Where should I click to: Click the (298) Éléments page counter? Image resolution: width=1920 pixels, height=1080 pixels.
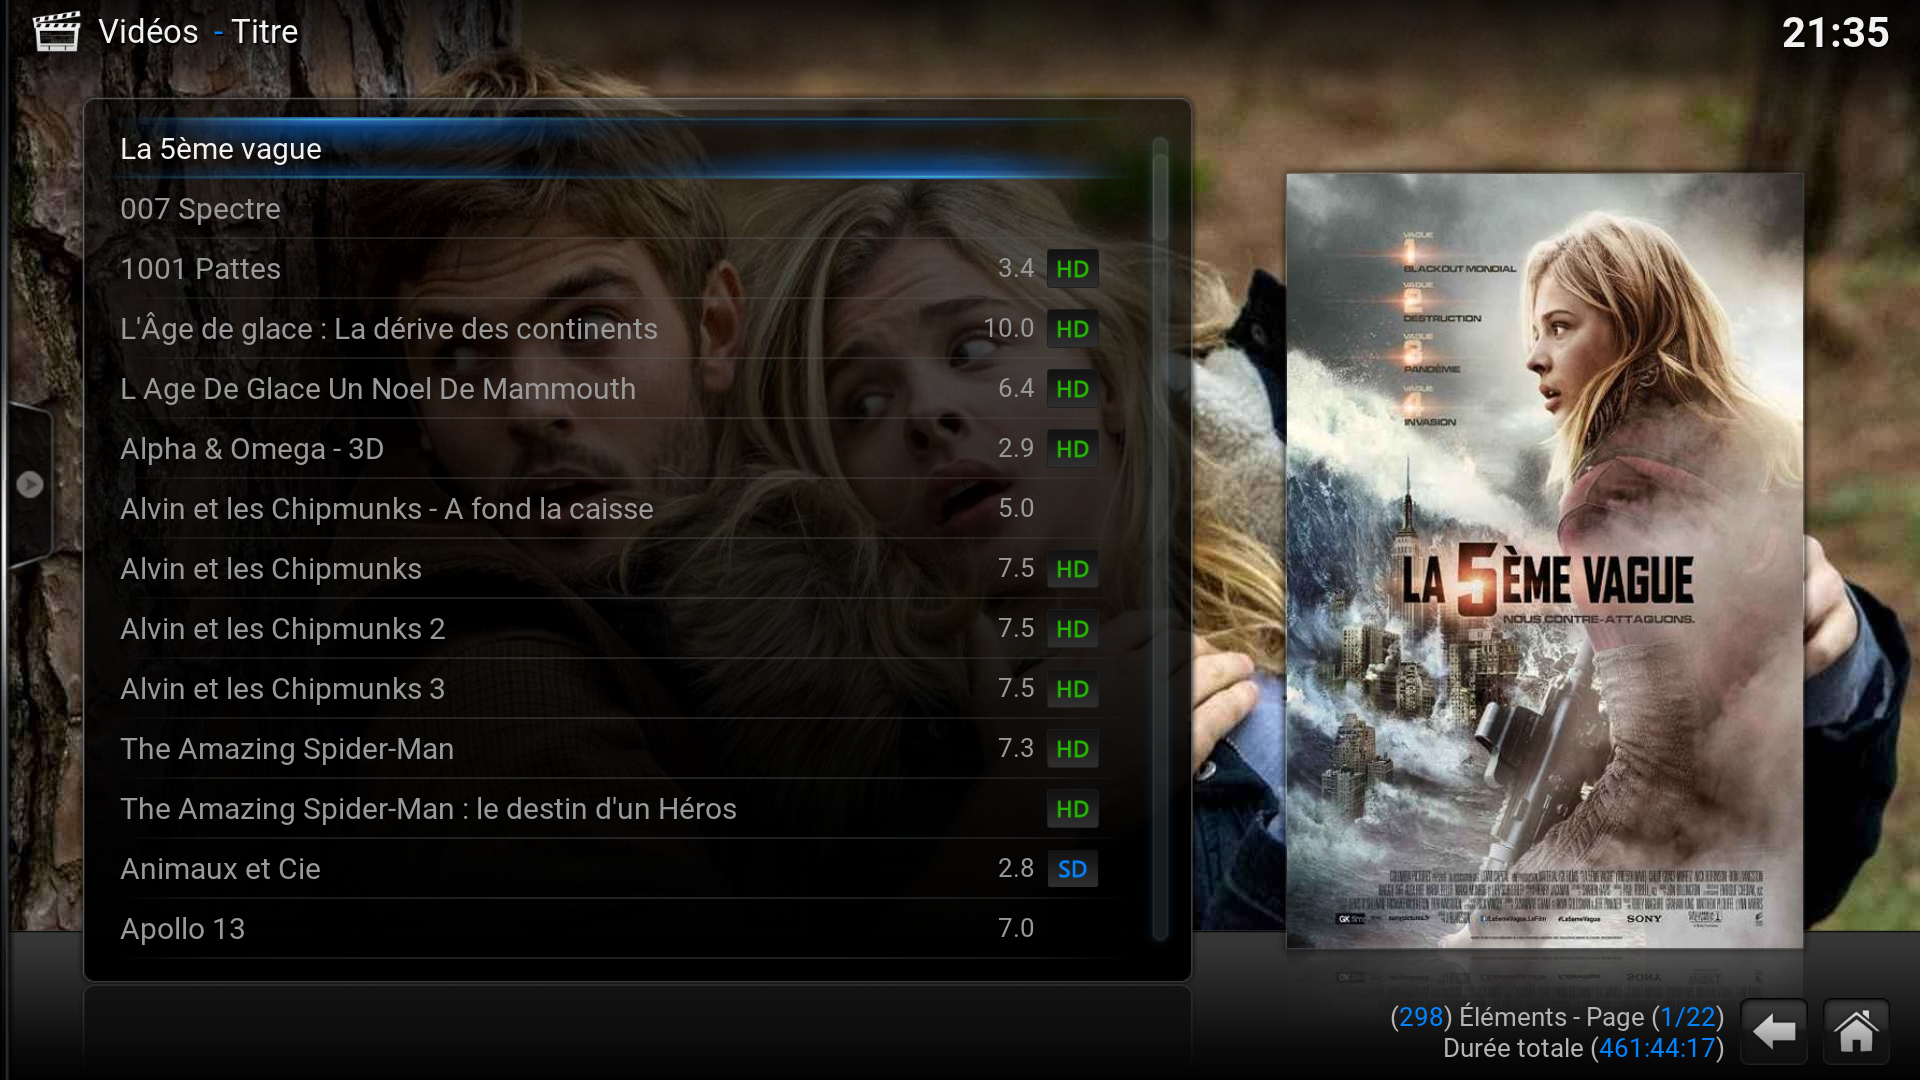pos(1557,1017)
